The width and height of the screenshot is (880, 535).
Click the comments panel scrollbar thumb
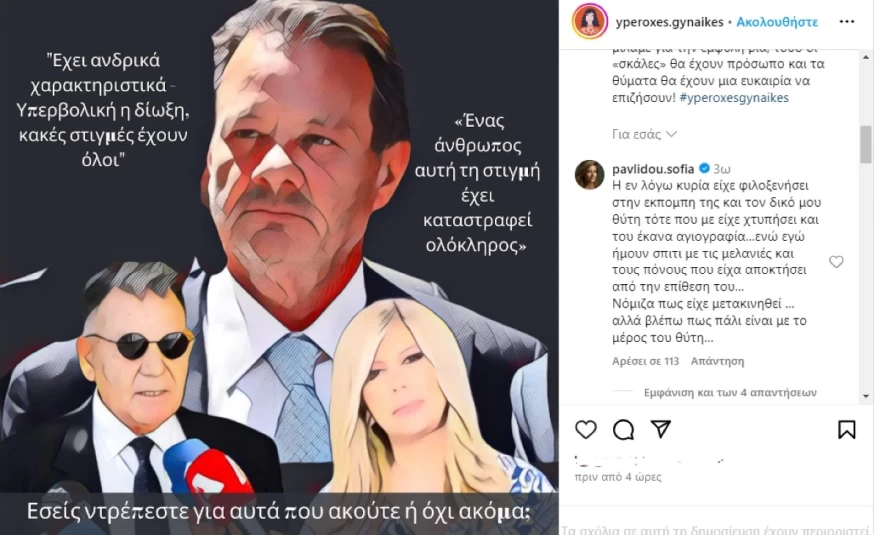click(866, 144)
